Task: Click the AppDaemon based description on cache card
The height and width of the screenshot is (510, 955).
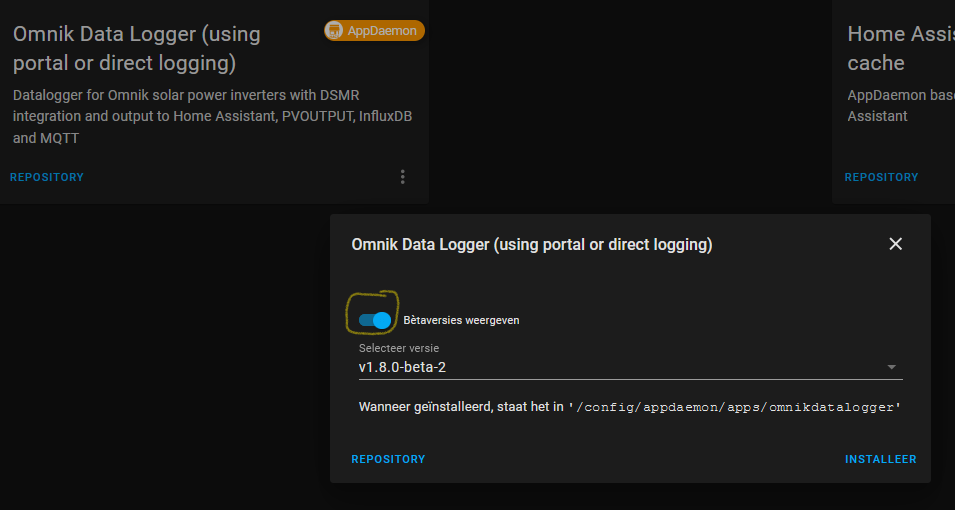Action: (900, 105)
